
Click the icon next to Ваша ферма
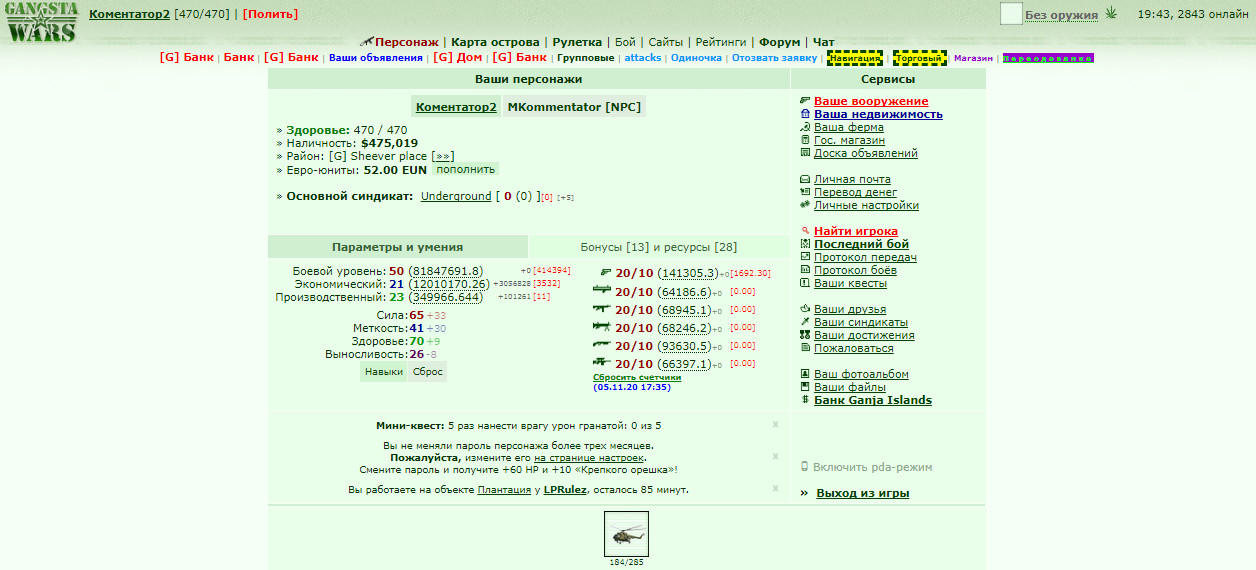[x=805, y=127]
